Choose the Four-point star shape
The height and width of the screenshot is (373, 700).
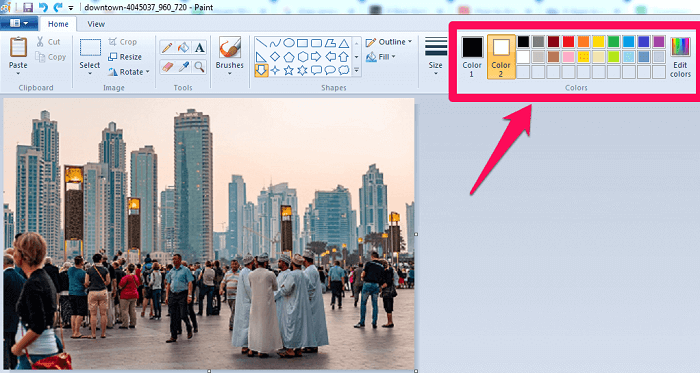tap(275, 70)
